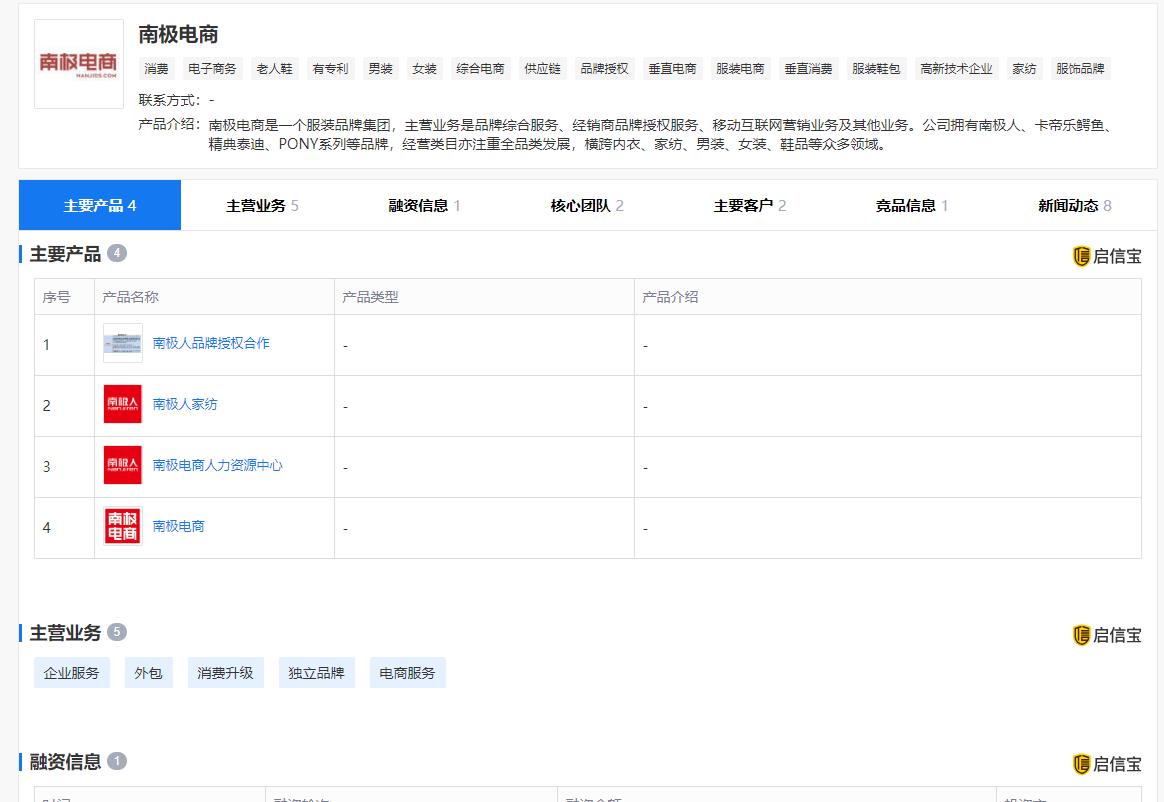This screenshot has height=802, width=1164.
Task: Click the 南极电商 logo in product row 4
Action: point(122,527)
